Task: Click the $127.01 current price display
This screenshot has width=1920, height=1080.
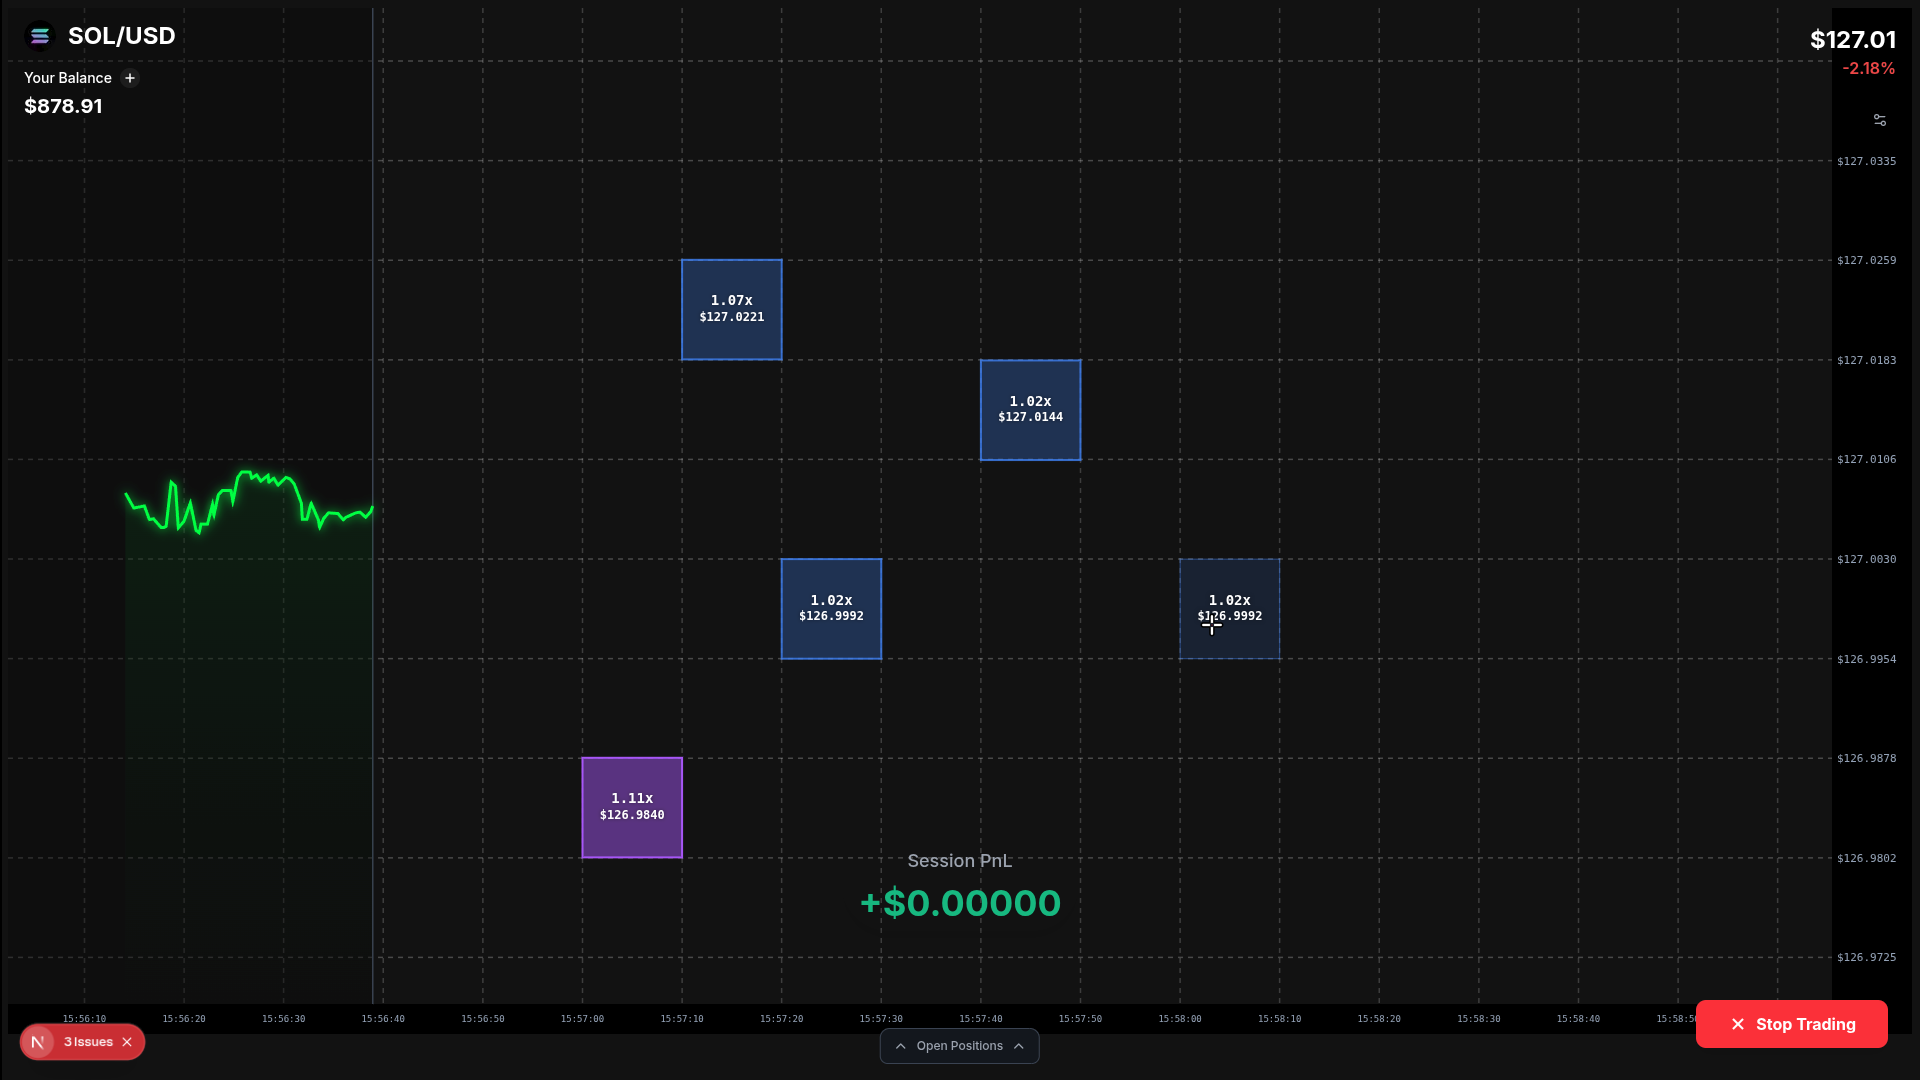Action: [1852, 40]
